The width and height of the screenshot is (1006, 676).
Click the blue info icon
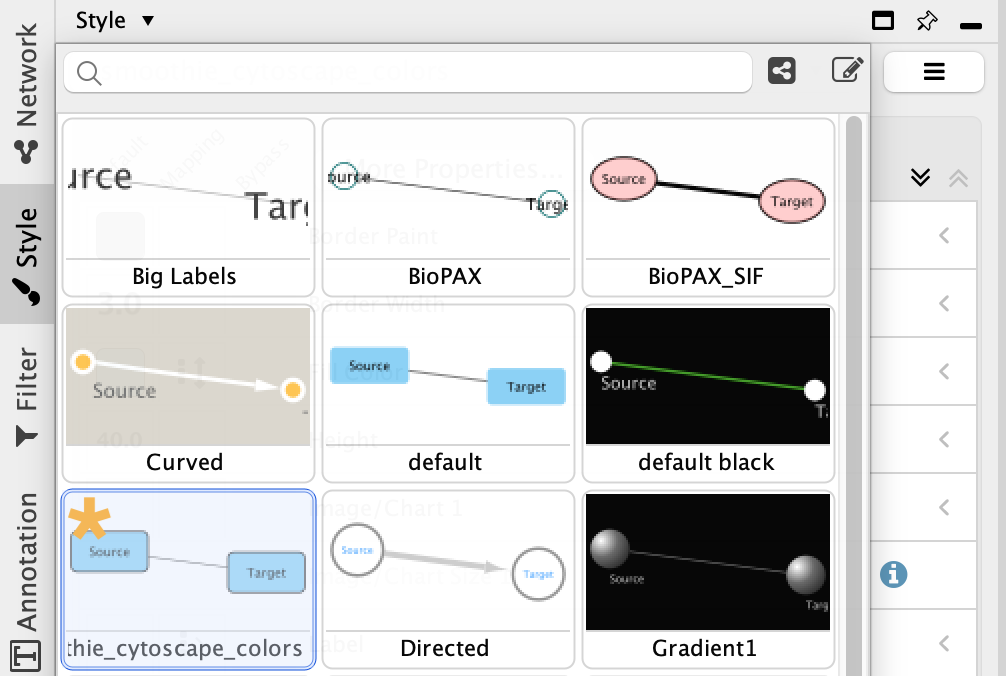click(x=893, y=575)
